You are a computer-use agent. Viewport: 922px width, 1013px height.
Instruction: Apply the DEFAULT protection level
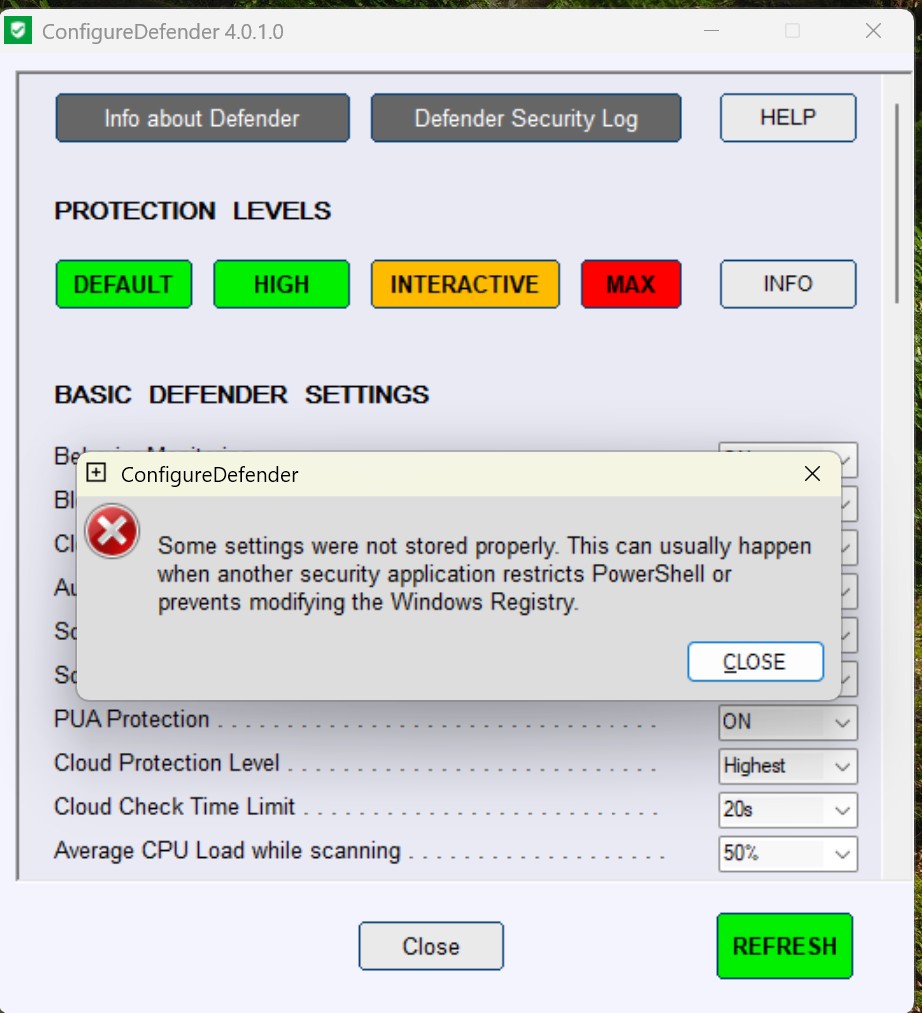(123, 284)
